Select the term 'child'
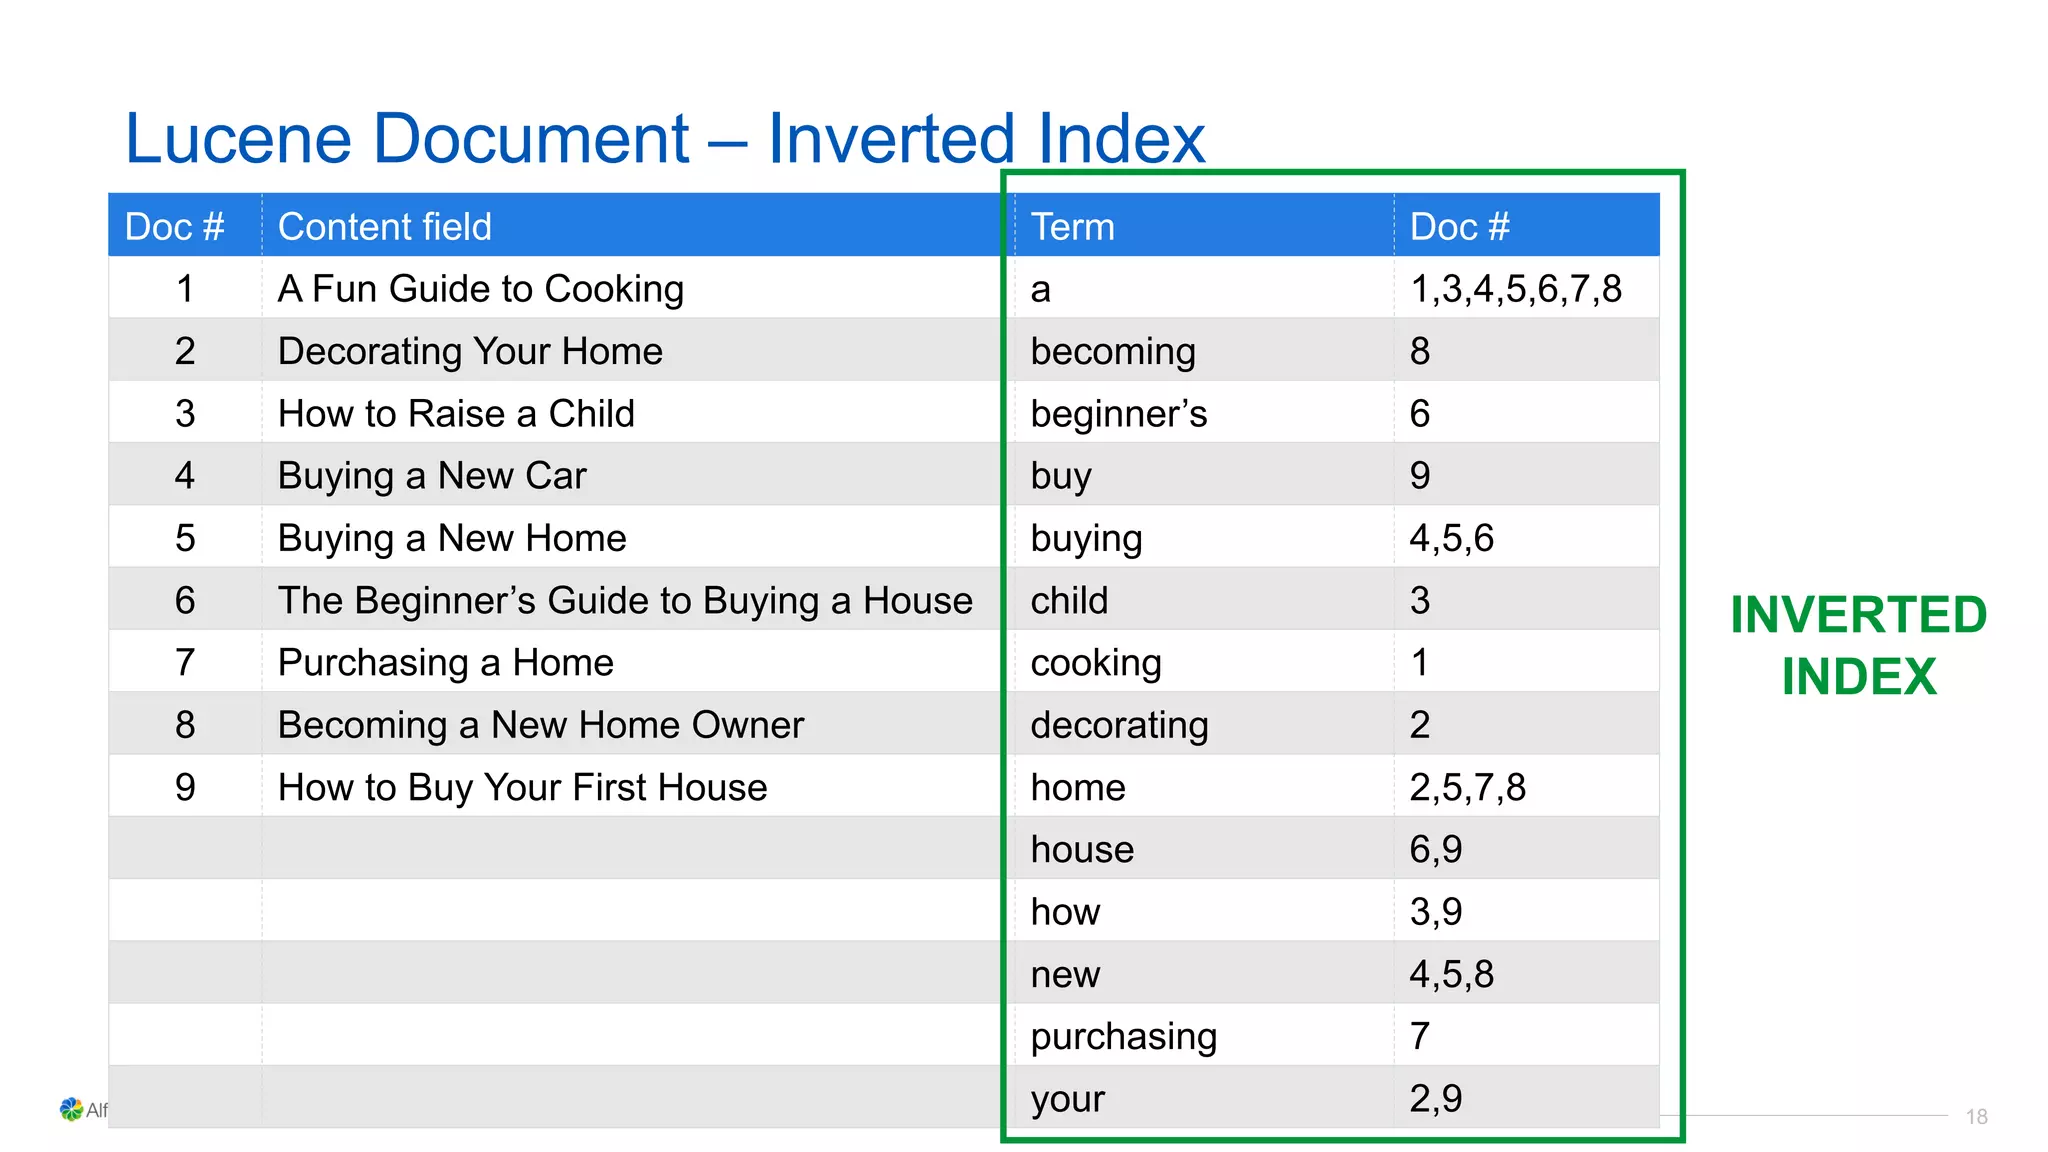The height and width of the screenshot is (1152, 2048). 1070,600
